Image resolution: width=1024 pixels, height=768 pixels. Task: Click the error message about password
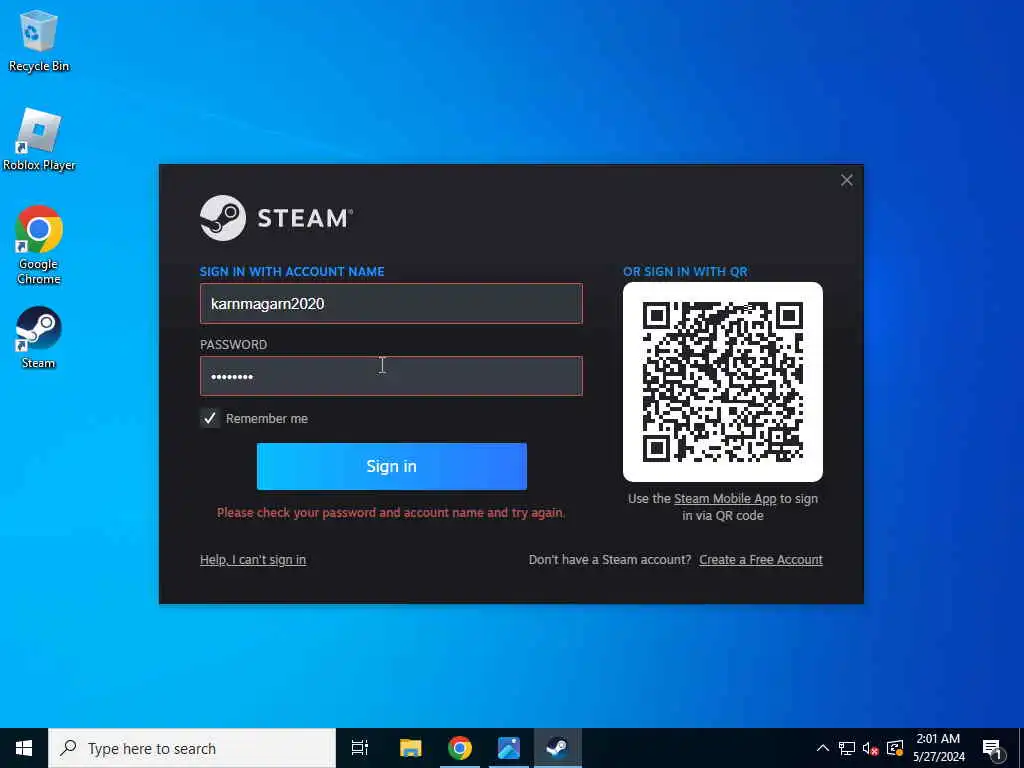pyautogui.click(x=391, y=513)
